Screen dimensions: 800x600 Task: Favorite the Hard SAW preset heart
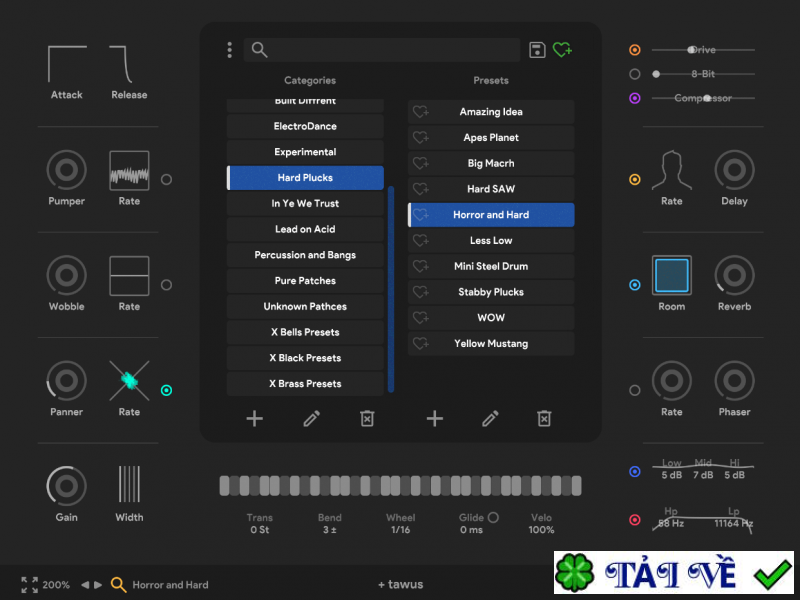421,189
